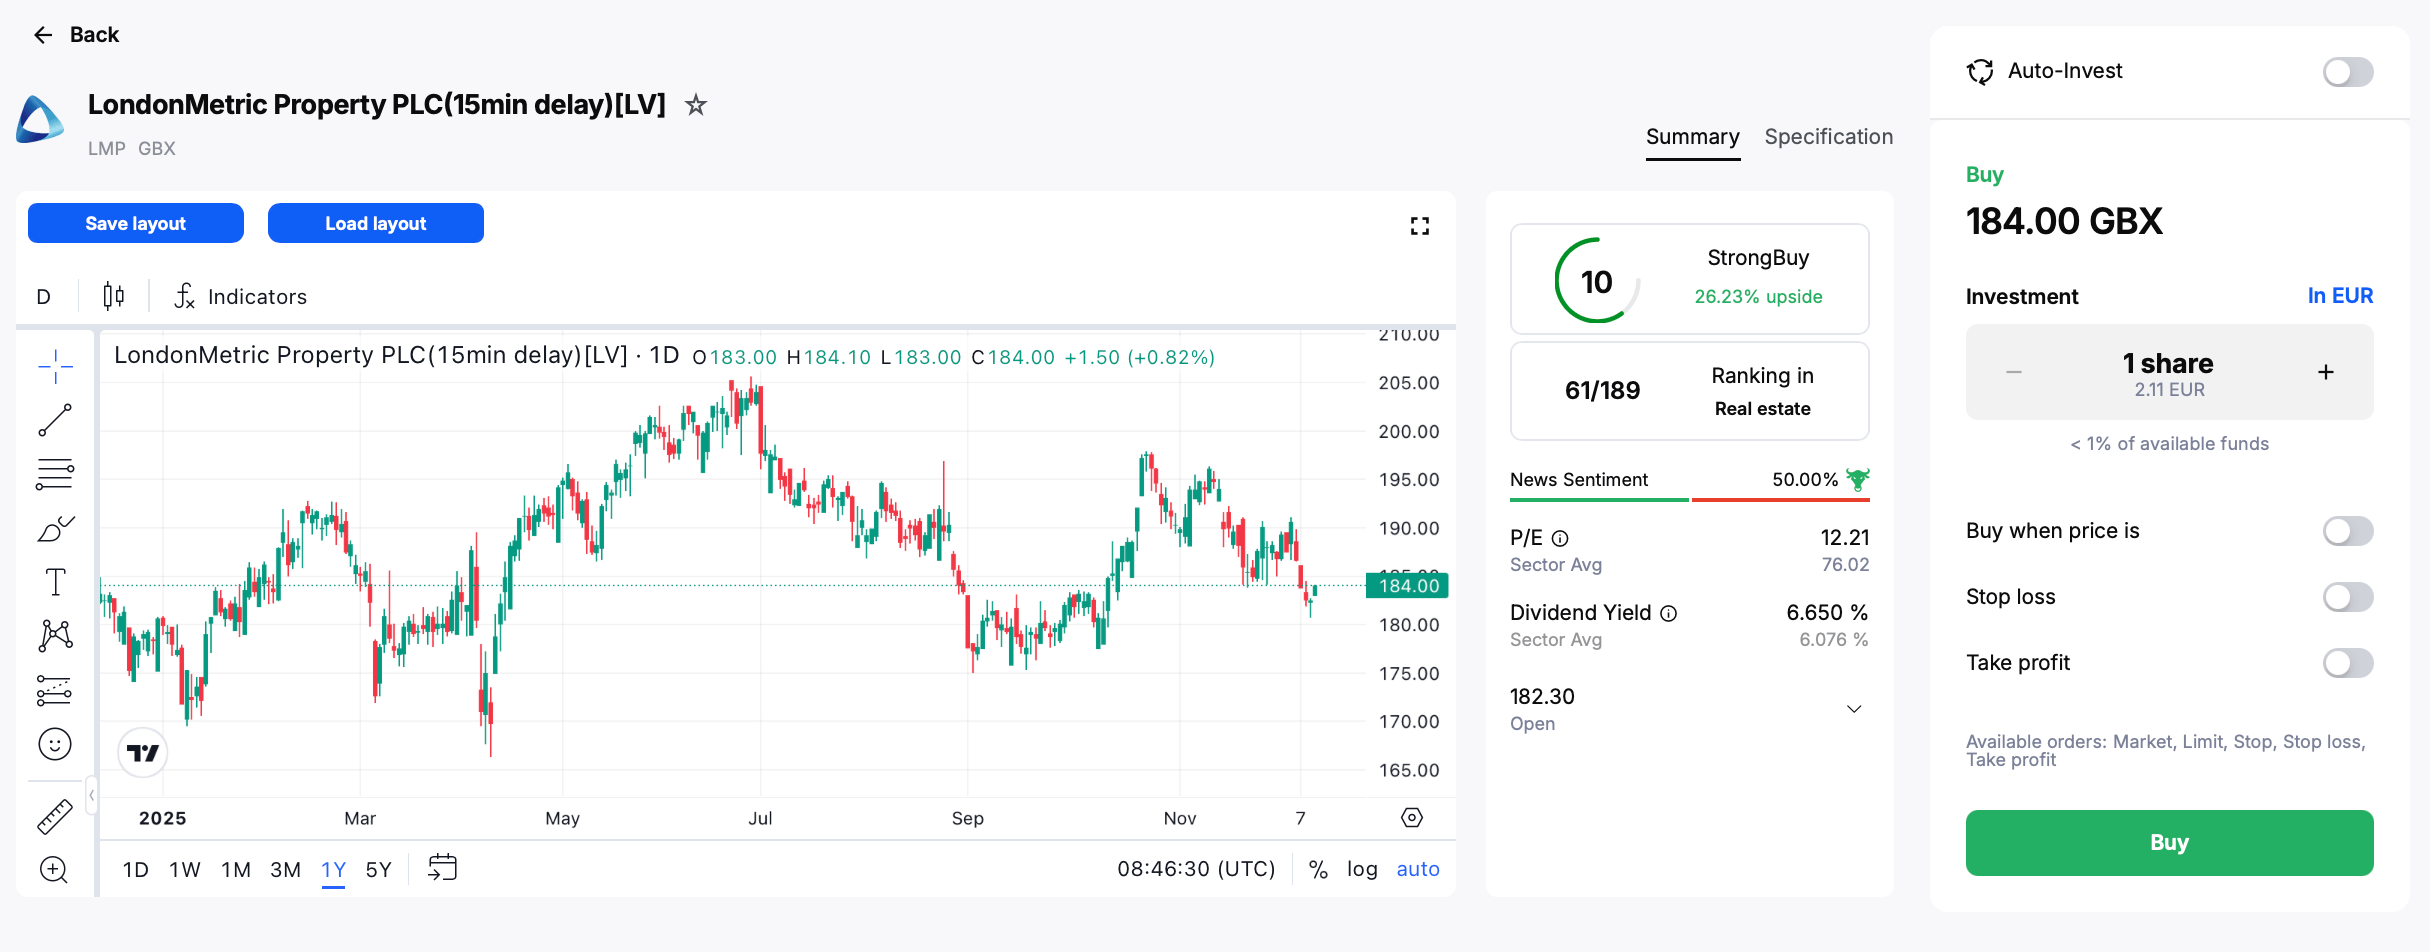2430x952 pixels.
Task: Click the 184.00 current price label
Action: point(1408,586)
